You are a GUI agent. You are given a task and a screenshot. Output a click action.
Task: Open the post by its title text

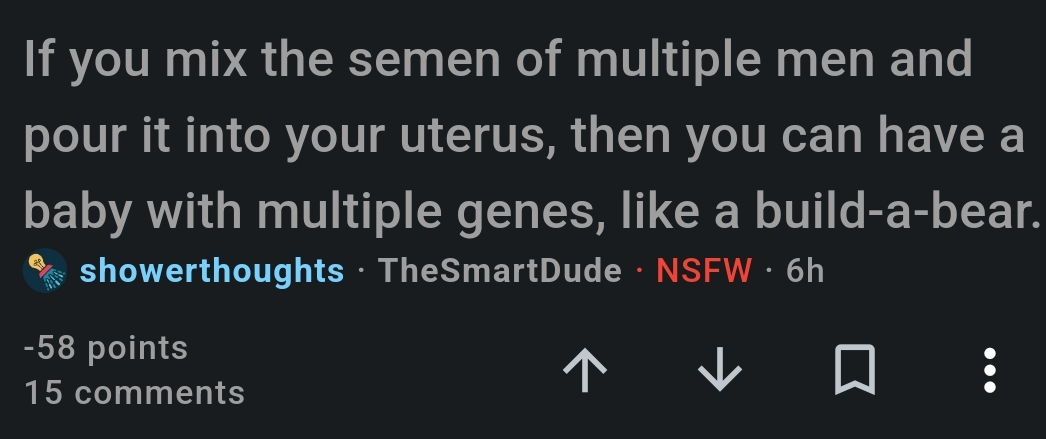coord(532,135)
